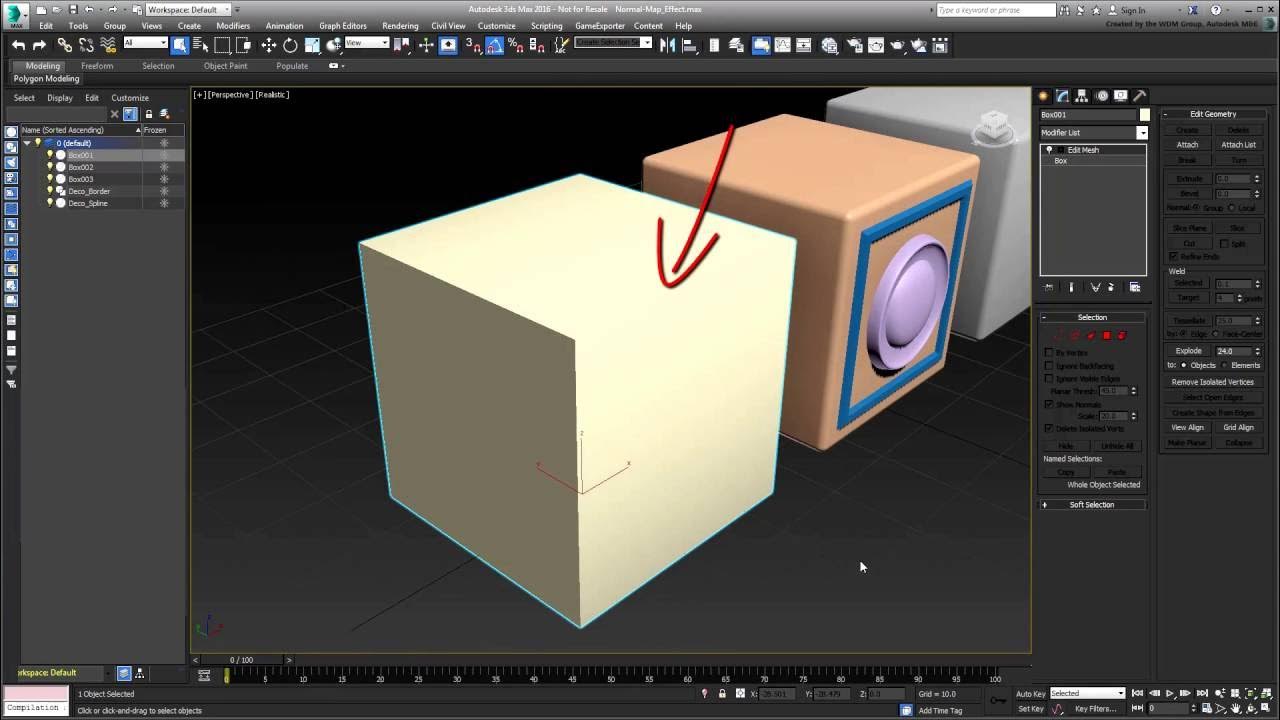The width and height of the screenshot is (1280, 720).
Task: Open Select by Name tool
Action: [200, 45]
